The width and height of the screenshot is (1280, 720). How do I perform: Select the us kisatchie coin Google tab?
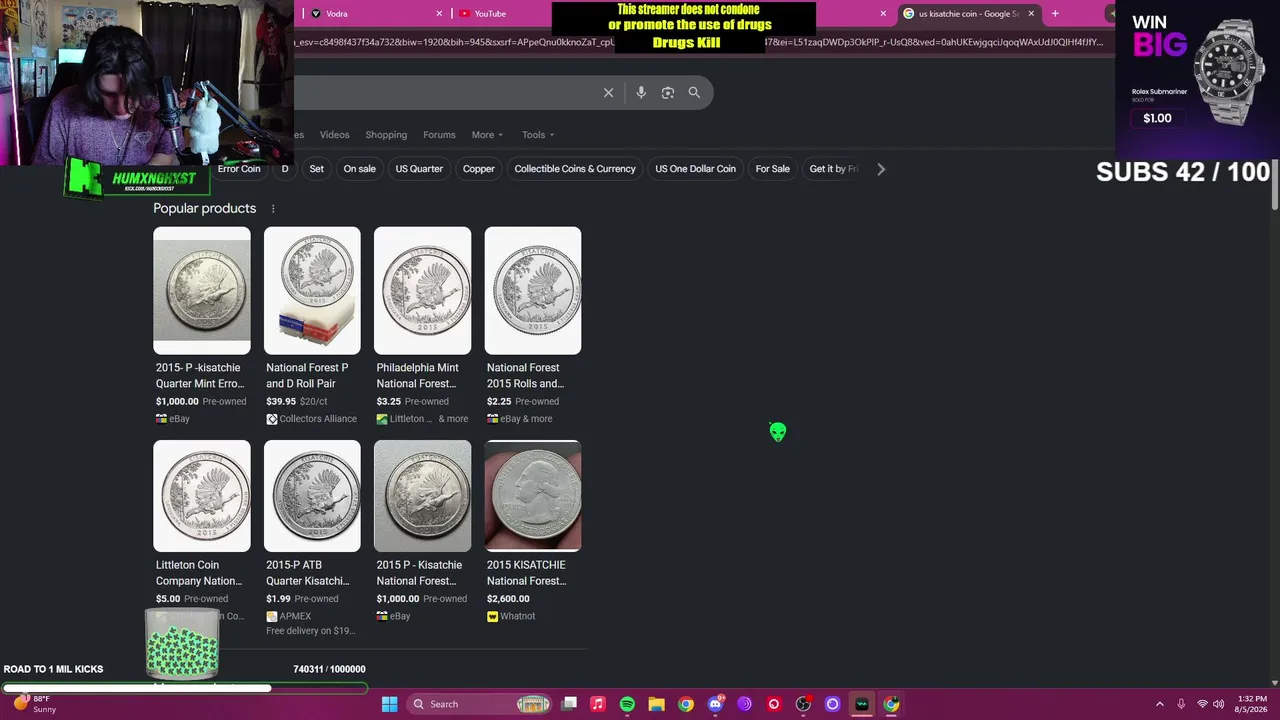[968, 14]
